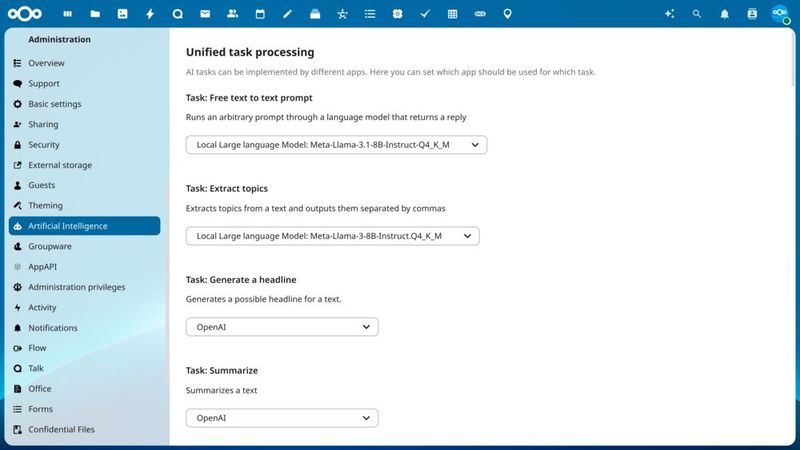Open the rounded badge app icon in top bar
The width and height of the screenshot is (800, 450).
[397, 14]
